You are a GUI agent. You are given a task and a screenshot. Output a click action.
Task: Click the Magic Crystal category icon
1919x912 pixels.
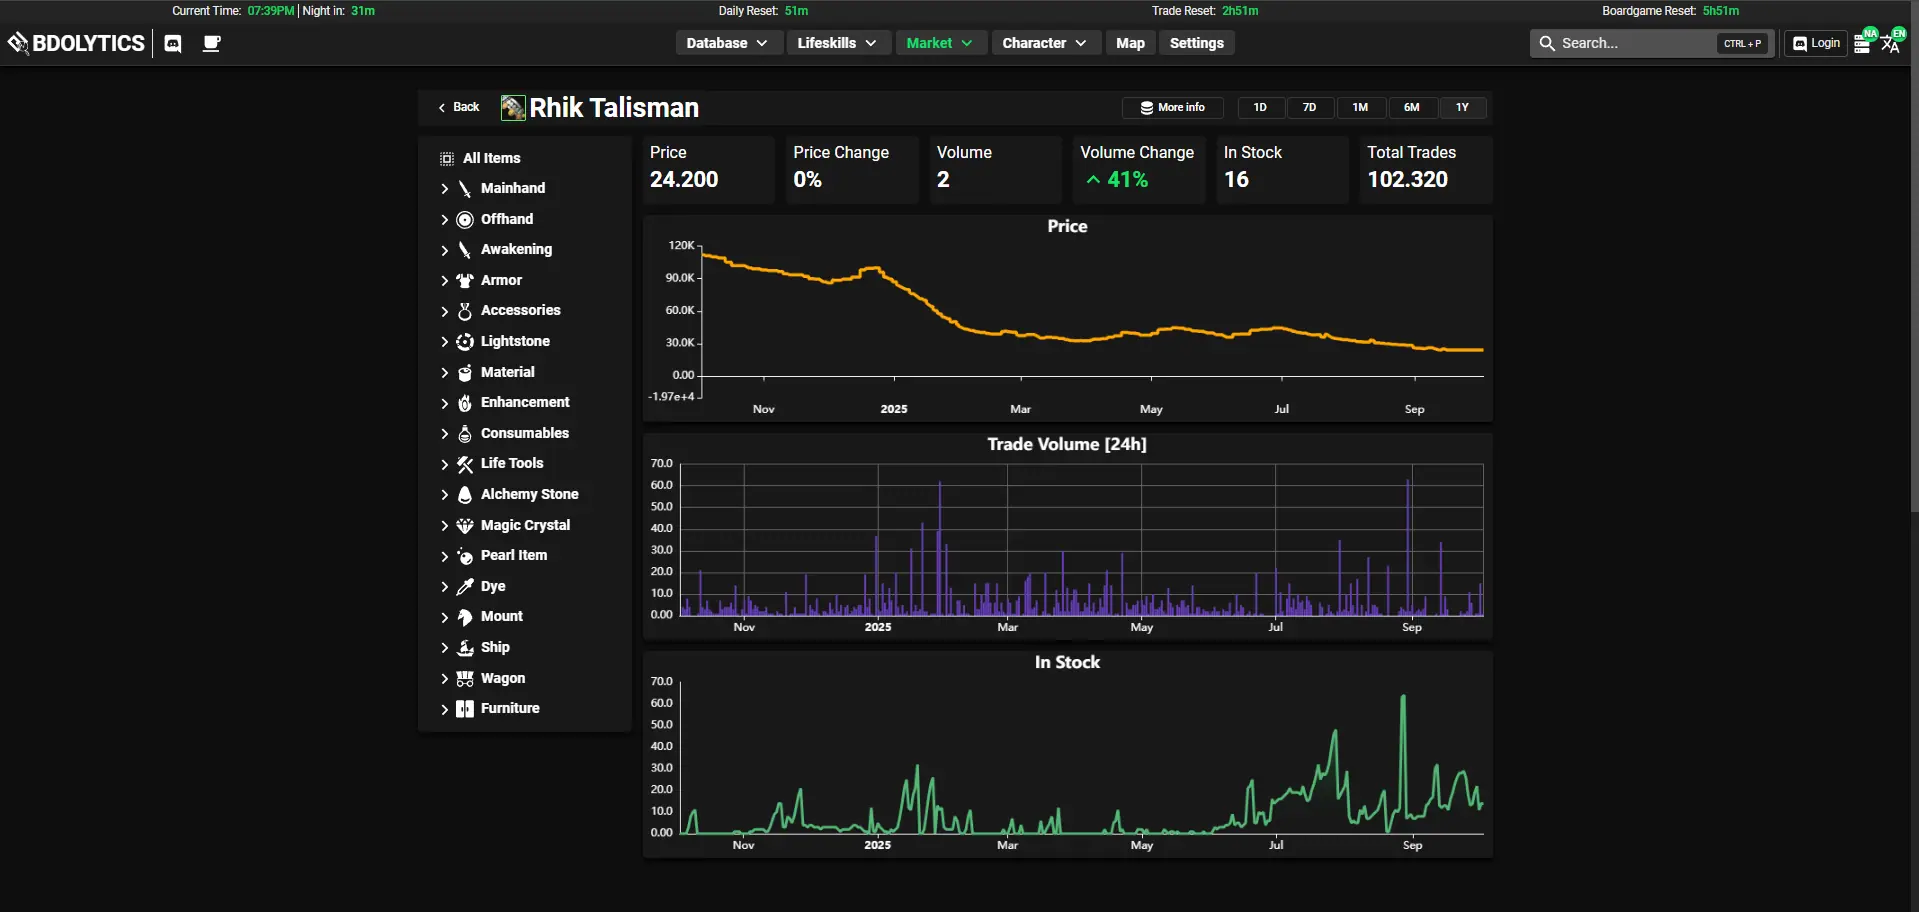[x=464, y=525]
